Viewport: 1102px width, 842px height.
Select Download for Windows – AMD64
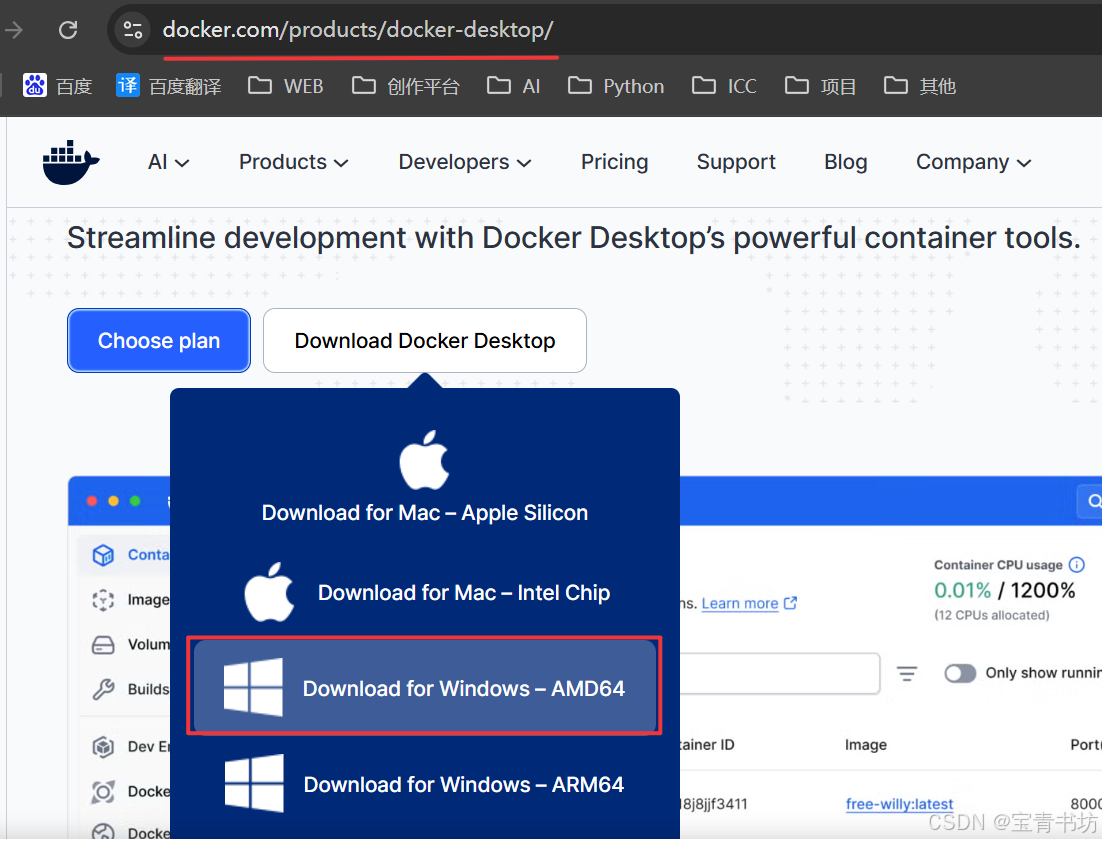click(x=424, y=687)
